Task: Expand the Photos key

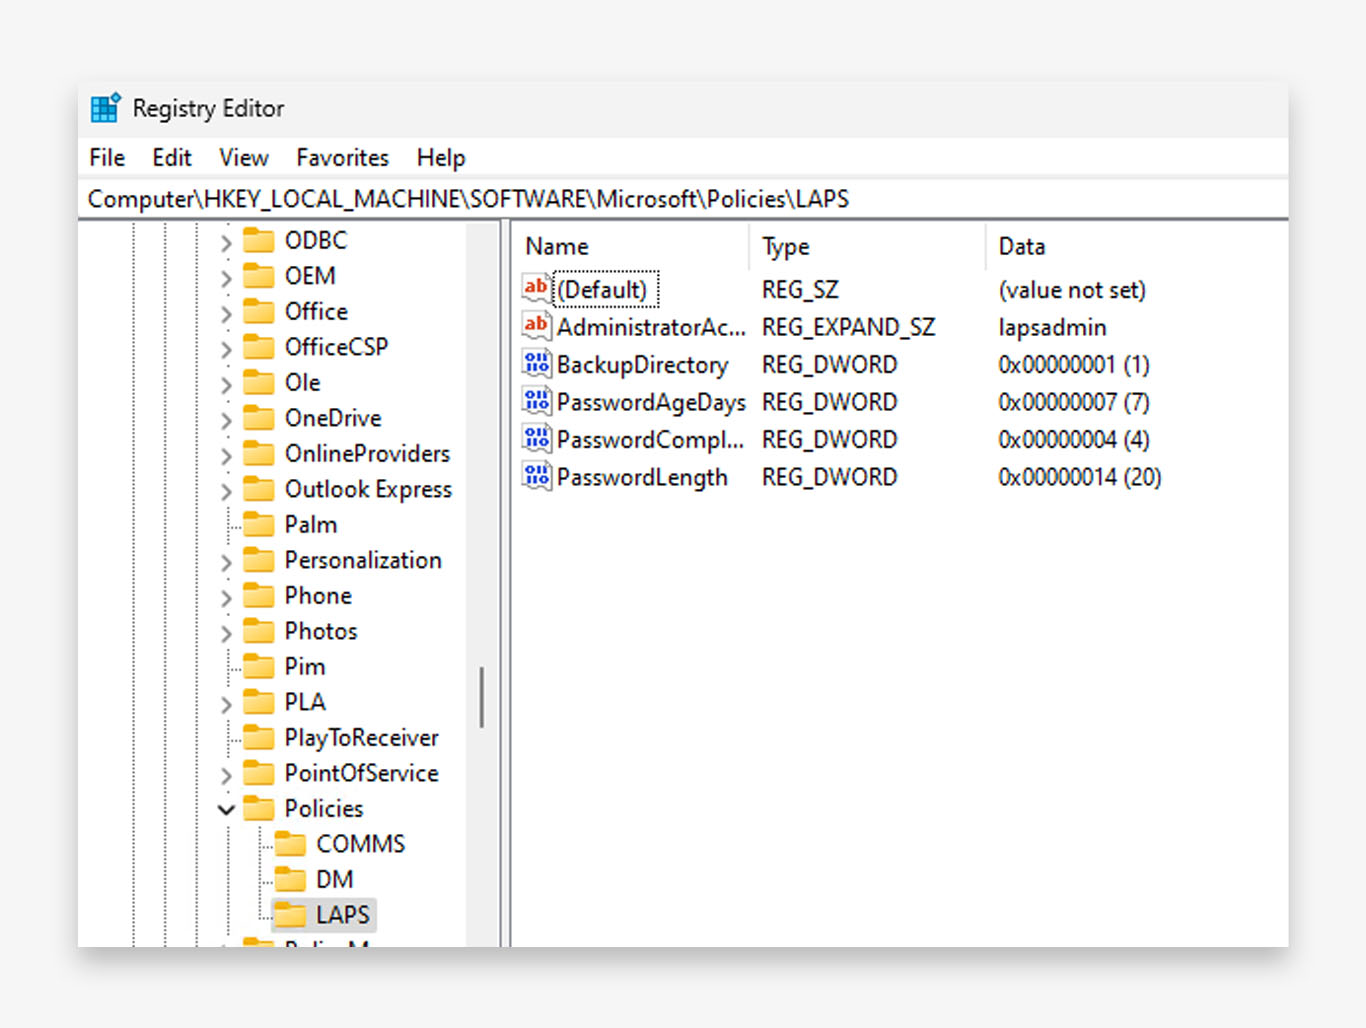Action: tap(226, 632)
